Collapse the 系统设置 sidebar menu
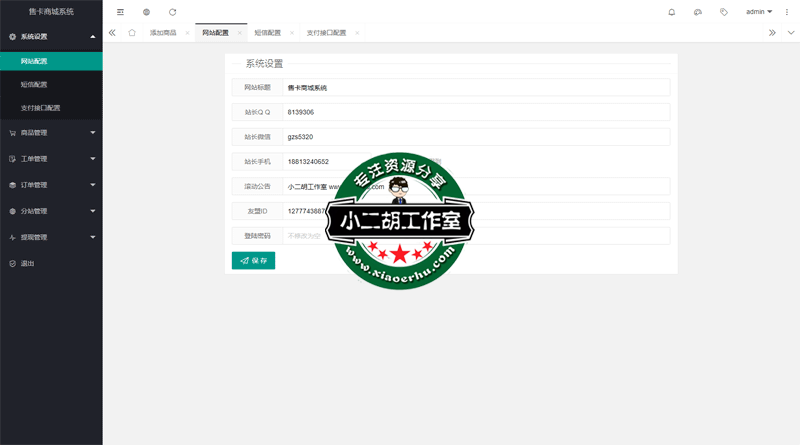This screenshot has width=800, height=445. (x=51, y=36)
